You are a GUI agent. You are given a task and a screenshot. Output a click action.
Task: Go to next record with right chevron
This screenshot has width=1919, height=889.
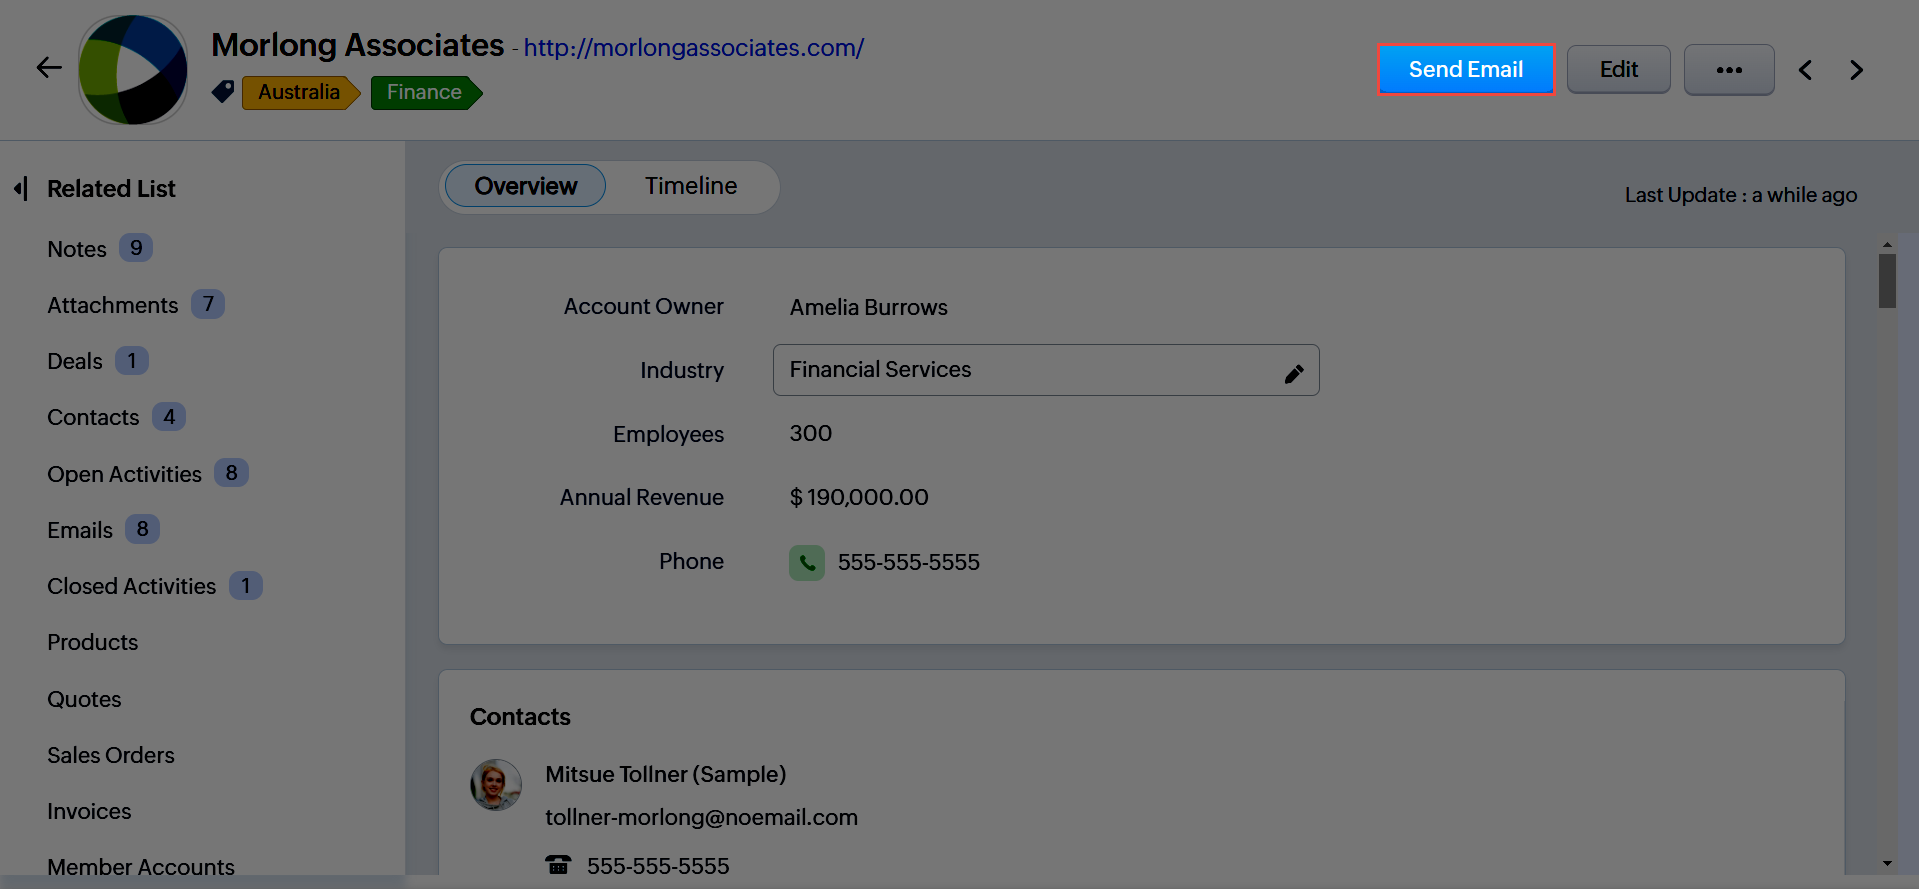click(1856, 70)
